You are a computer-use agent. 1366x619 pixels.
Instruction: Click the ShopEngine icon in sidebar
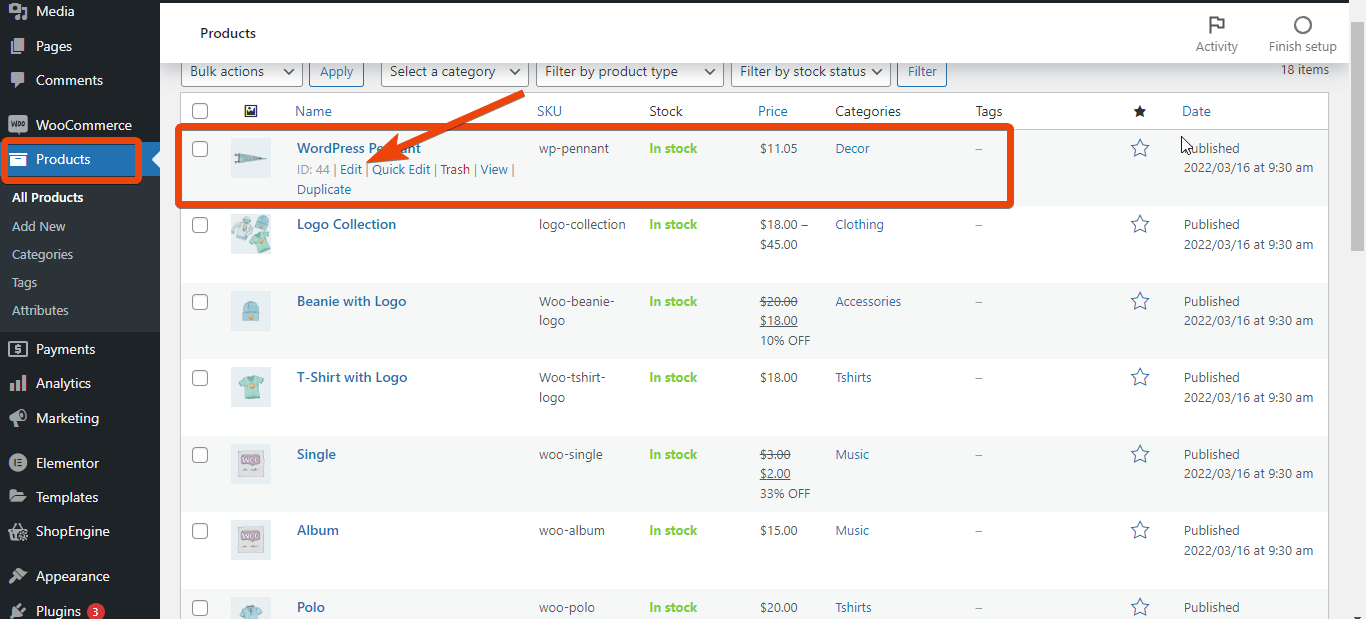coord(18,531)
